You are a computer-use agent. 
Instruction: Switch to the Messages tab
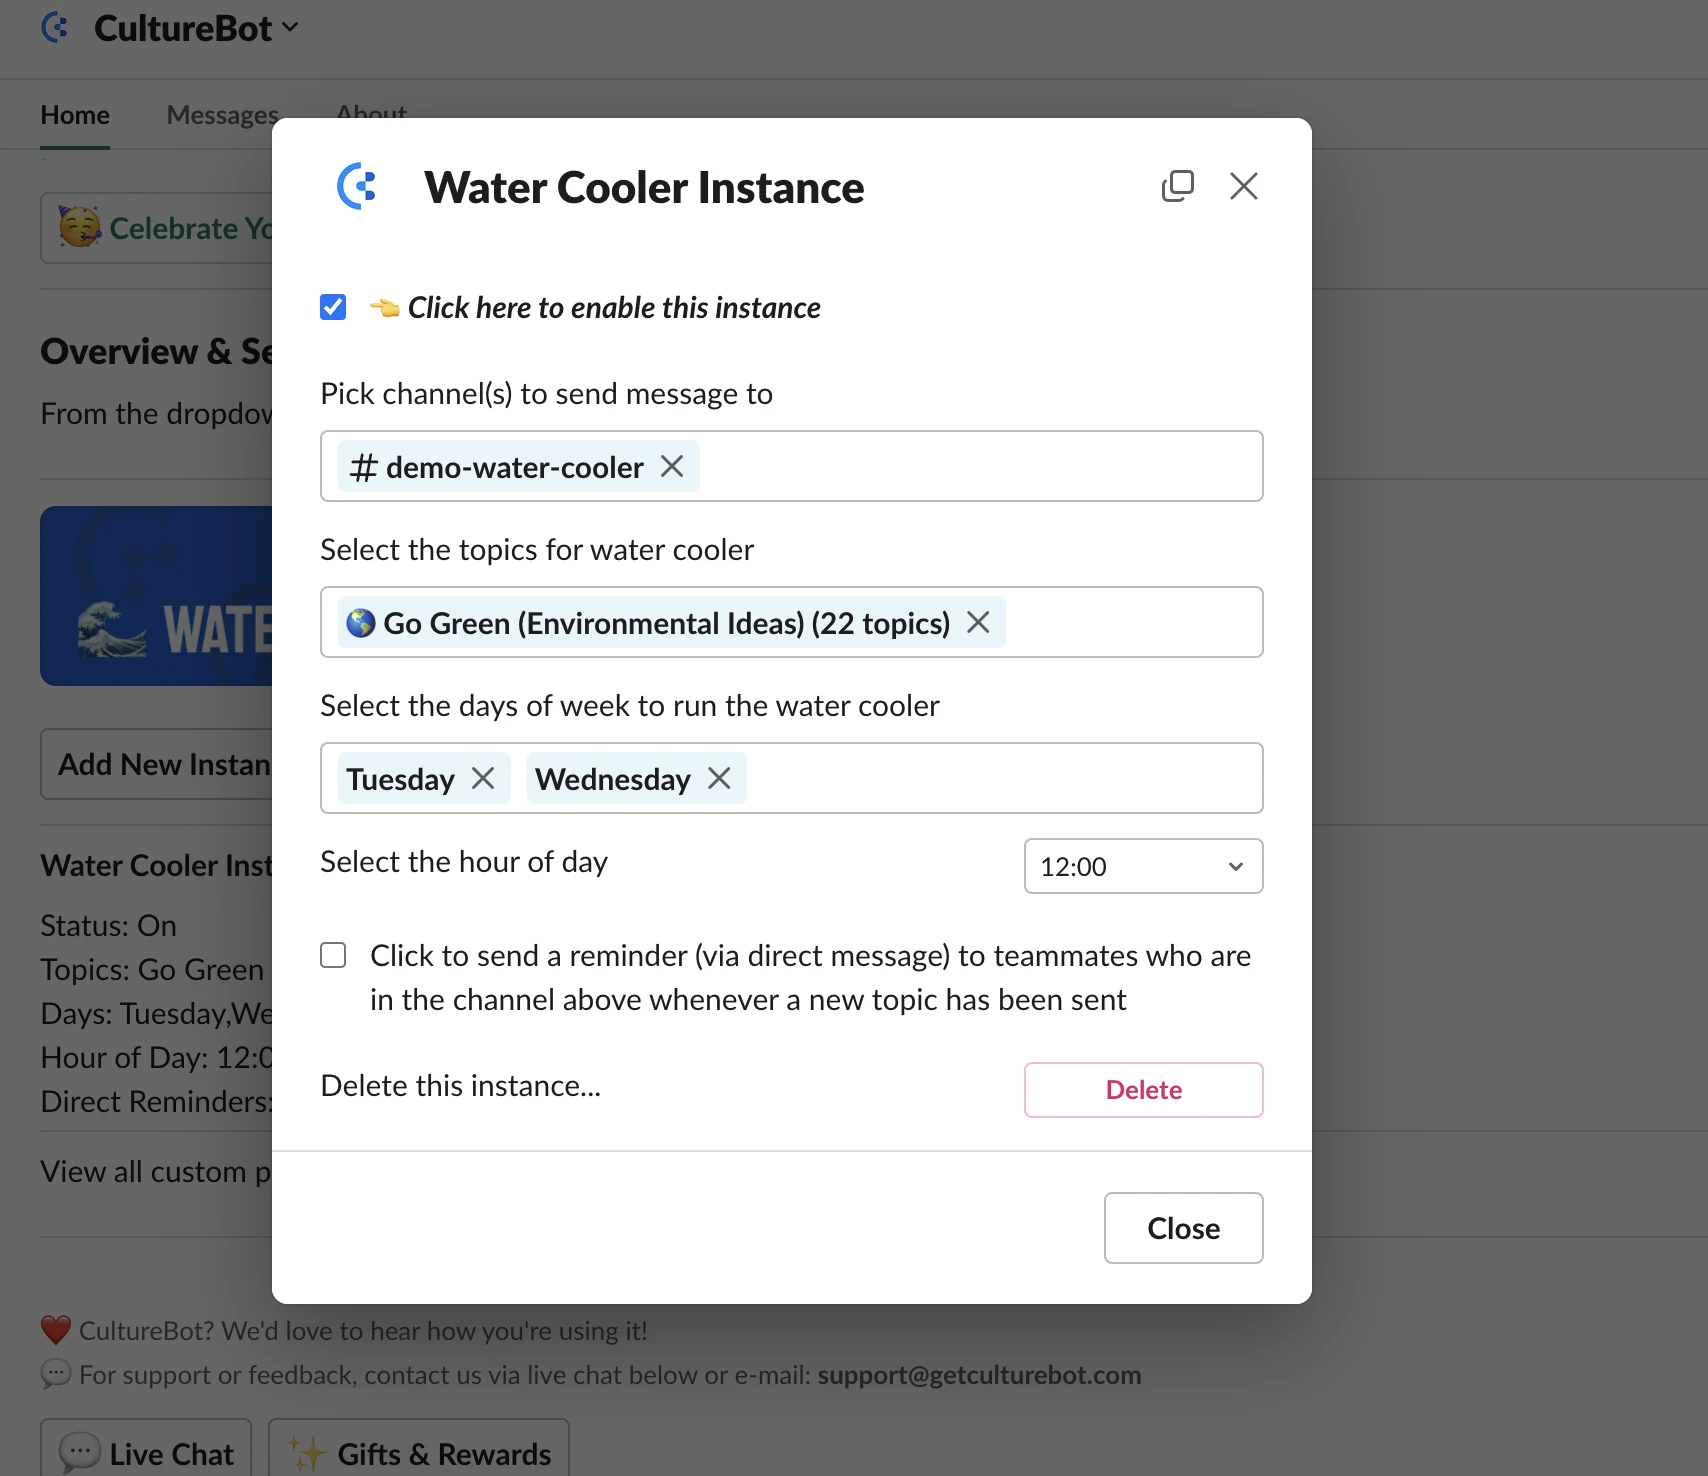click(222, 115)
